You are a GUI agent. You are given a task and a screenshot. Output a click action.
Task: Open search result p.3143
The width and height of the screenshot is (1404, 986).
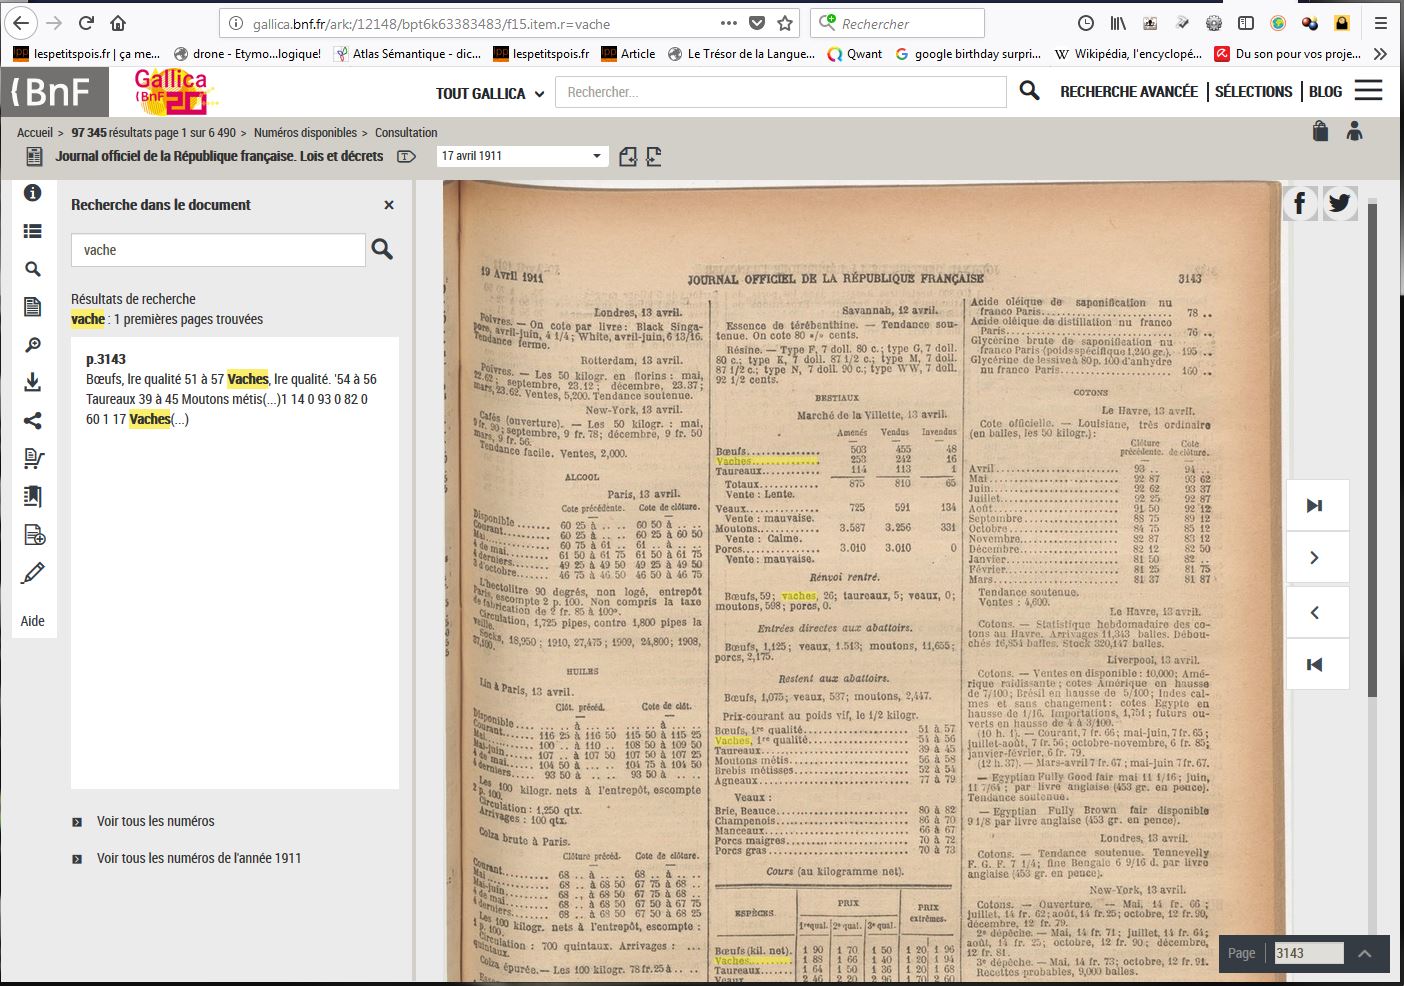tap(106, 359)
